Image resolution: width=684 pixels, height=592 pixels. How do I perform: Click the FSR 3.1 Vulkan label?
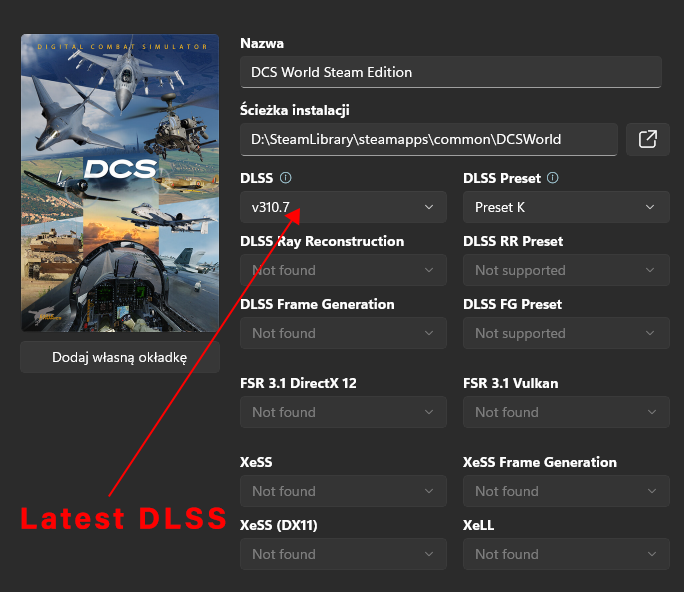(510, 383)
